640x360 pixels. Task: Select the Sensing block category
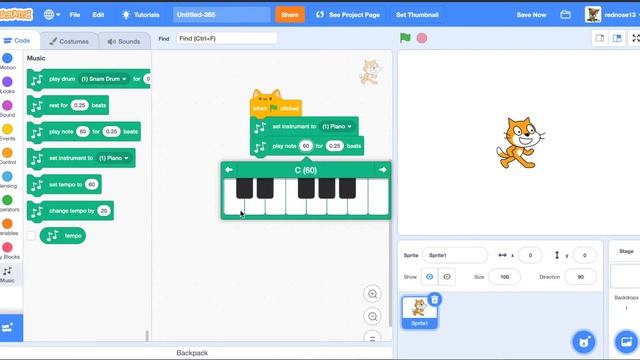pos(8,180)
